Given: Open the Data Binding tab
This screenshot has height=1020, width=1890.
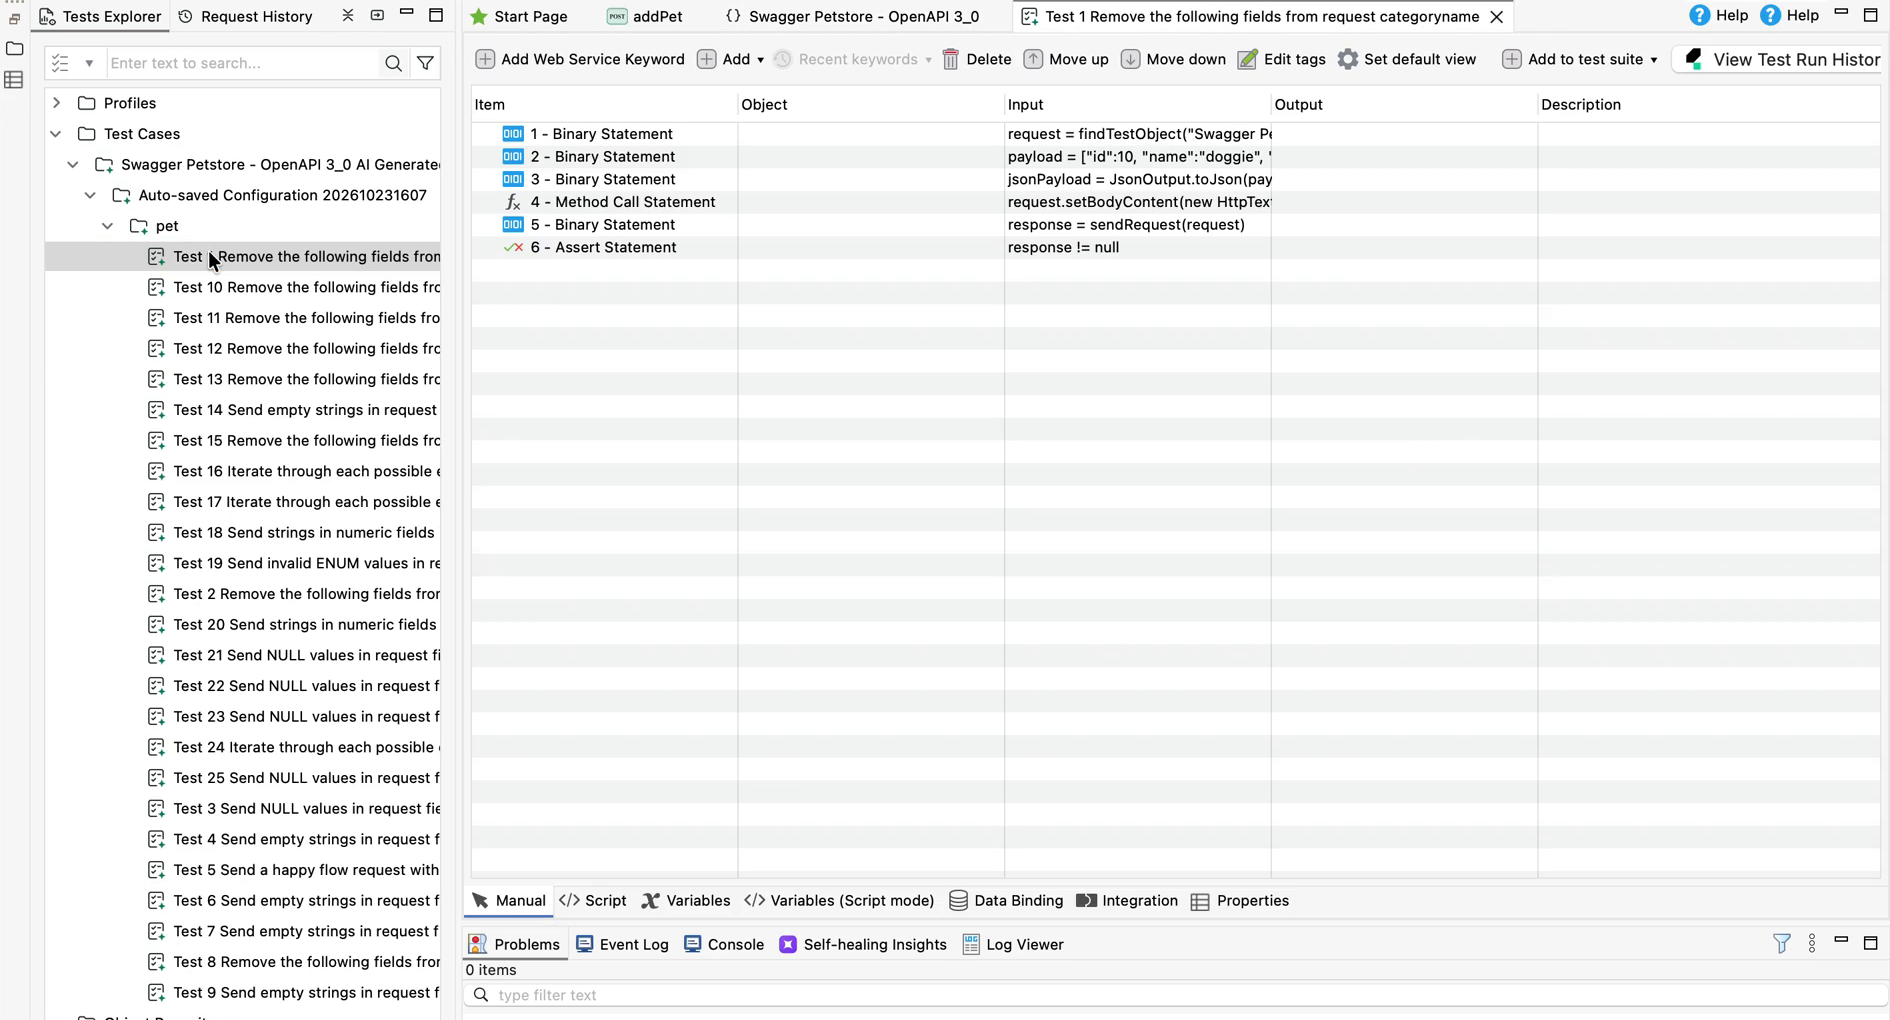Looking at the screenshot, I should pos(1006,900).
